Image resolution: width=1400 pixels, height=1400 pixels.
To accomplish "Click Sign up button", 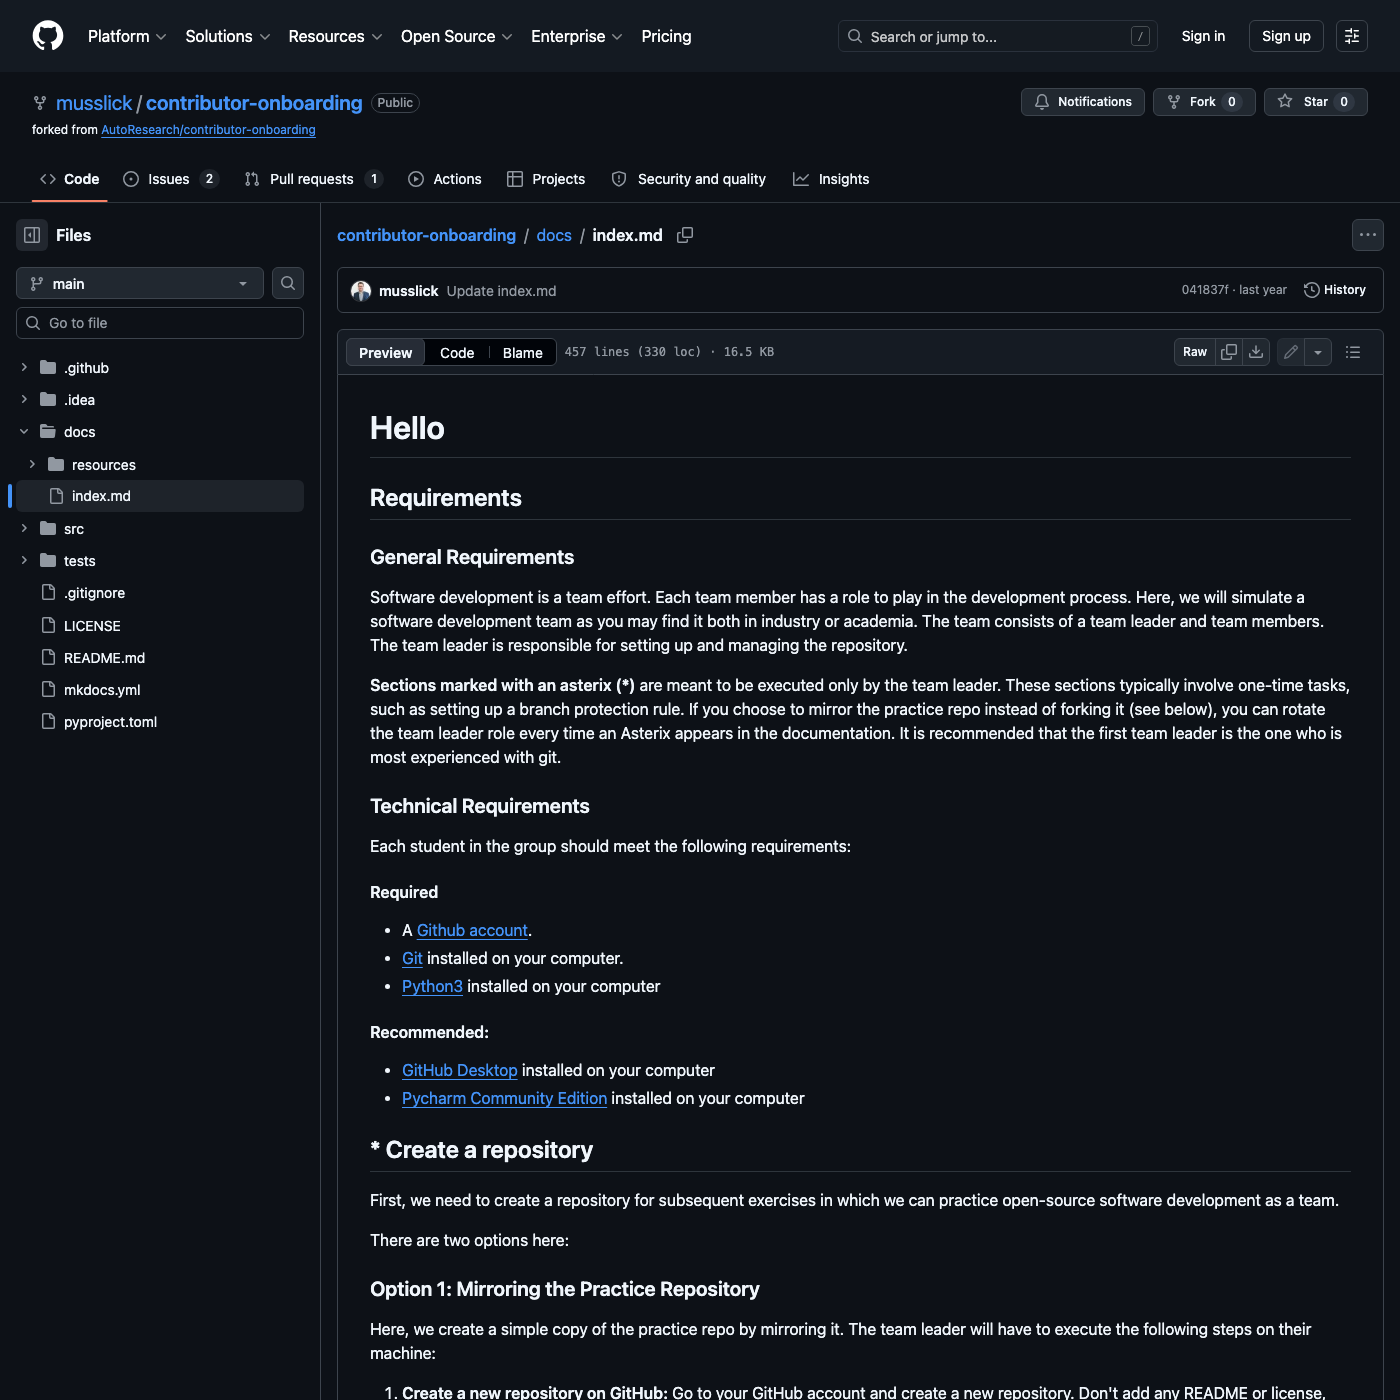I will (x=1286, y=36).
